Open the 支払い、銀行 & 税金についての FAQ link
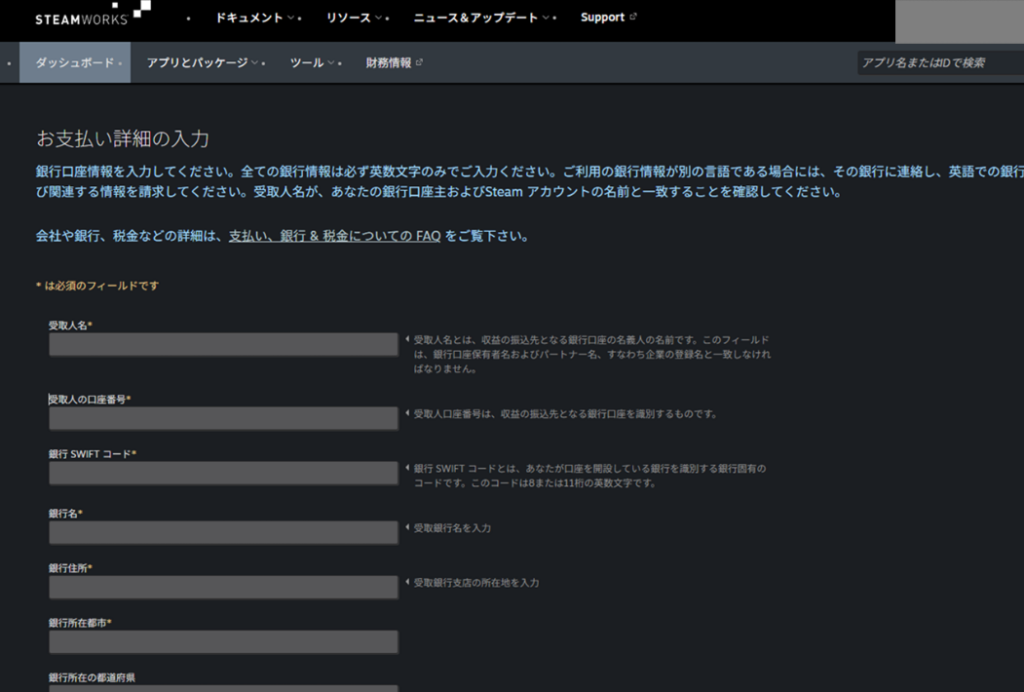The height and width of the screenshot is (692, 1024). point(335,236)
